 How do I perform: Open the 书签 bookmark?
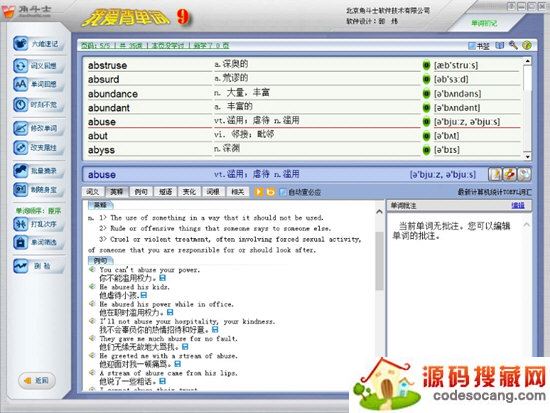pyautogui.click(x=479, y=46)
